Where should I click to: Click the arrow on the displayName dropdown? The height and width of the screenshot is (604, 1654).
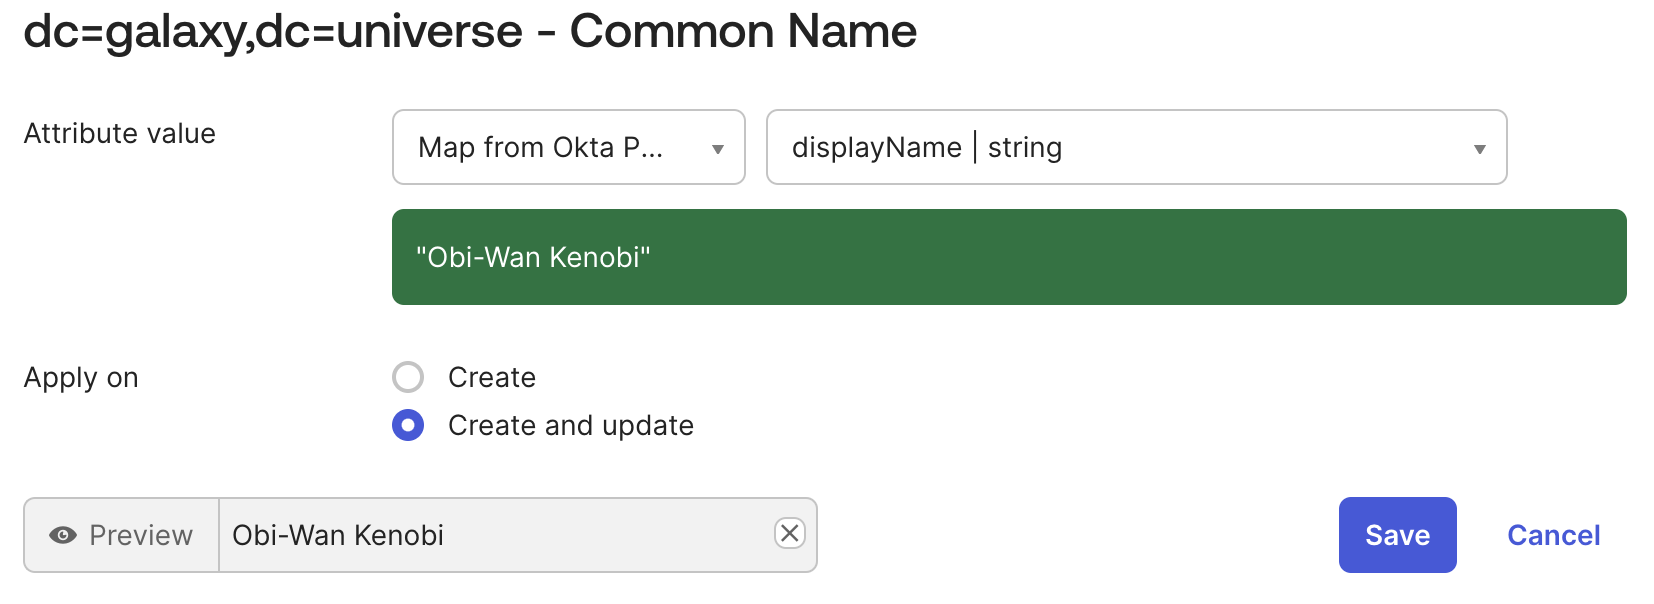(1479, 149)
